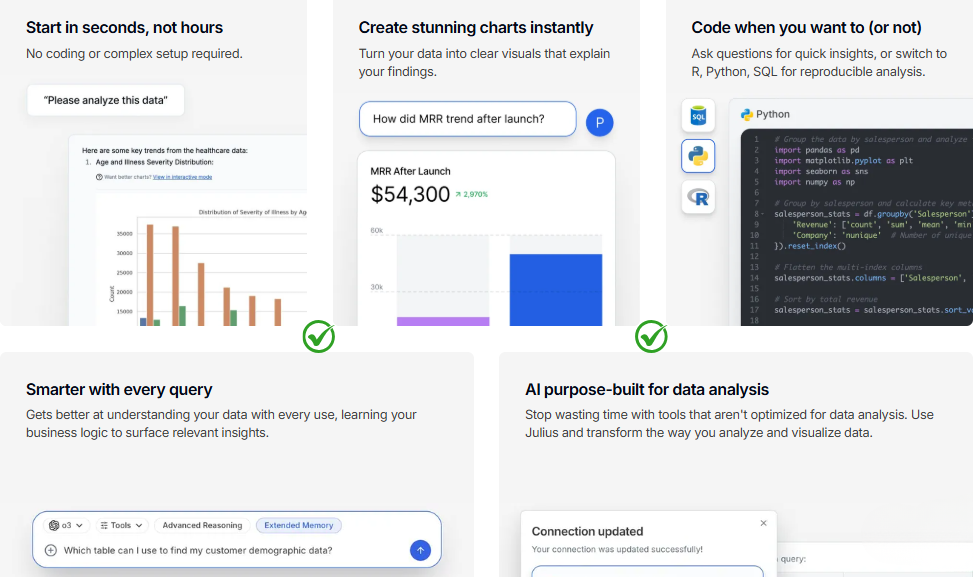Click the green checkmark below the charts card

318,337
